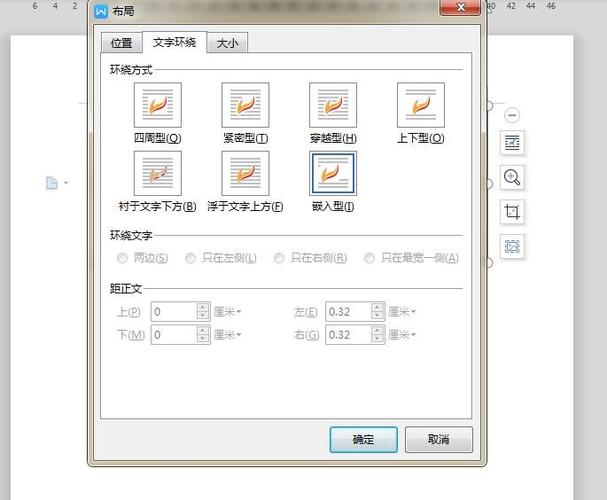Image resolution: width=607 pixels, height=500 pixels.
Task: Open unit dropdown 厘米 for 右(G)
Action: [x=402, y=335]
